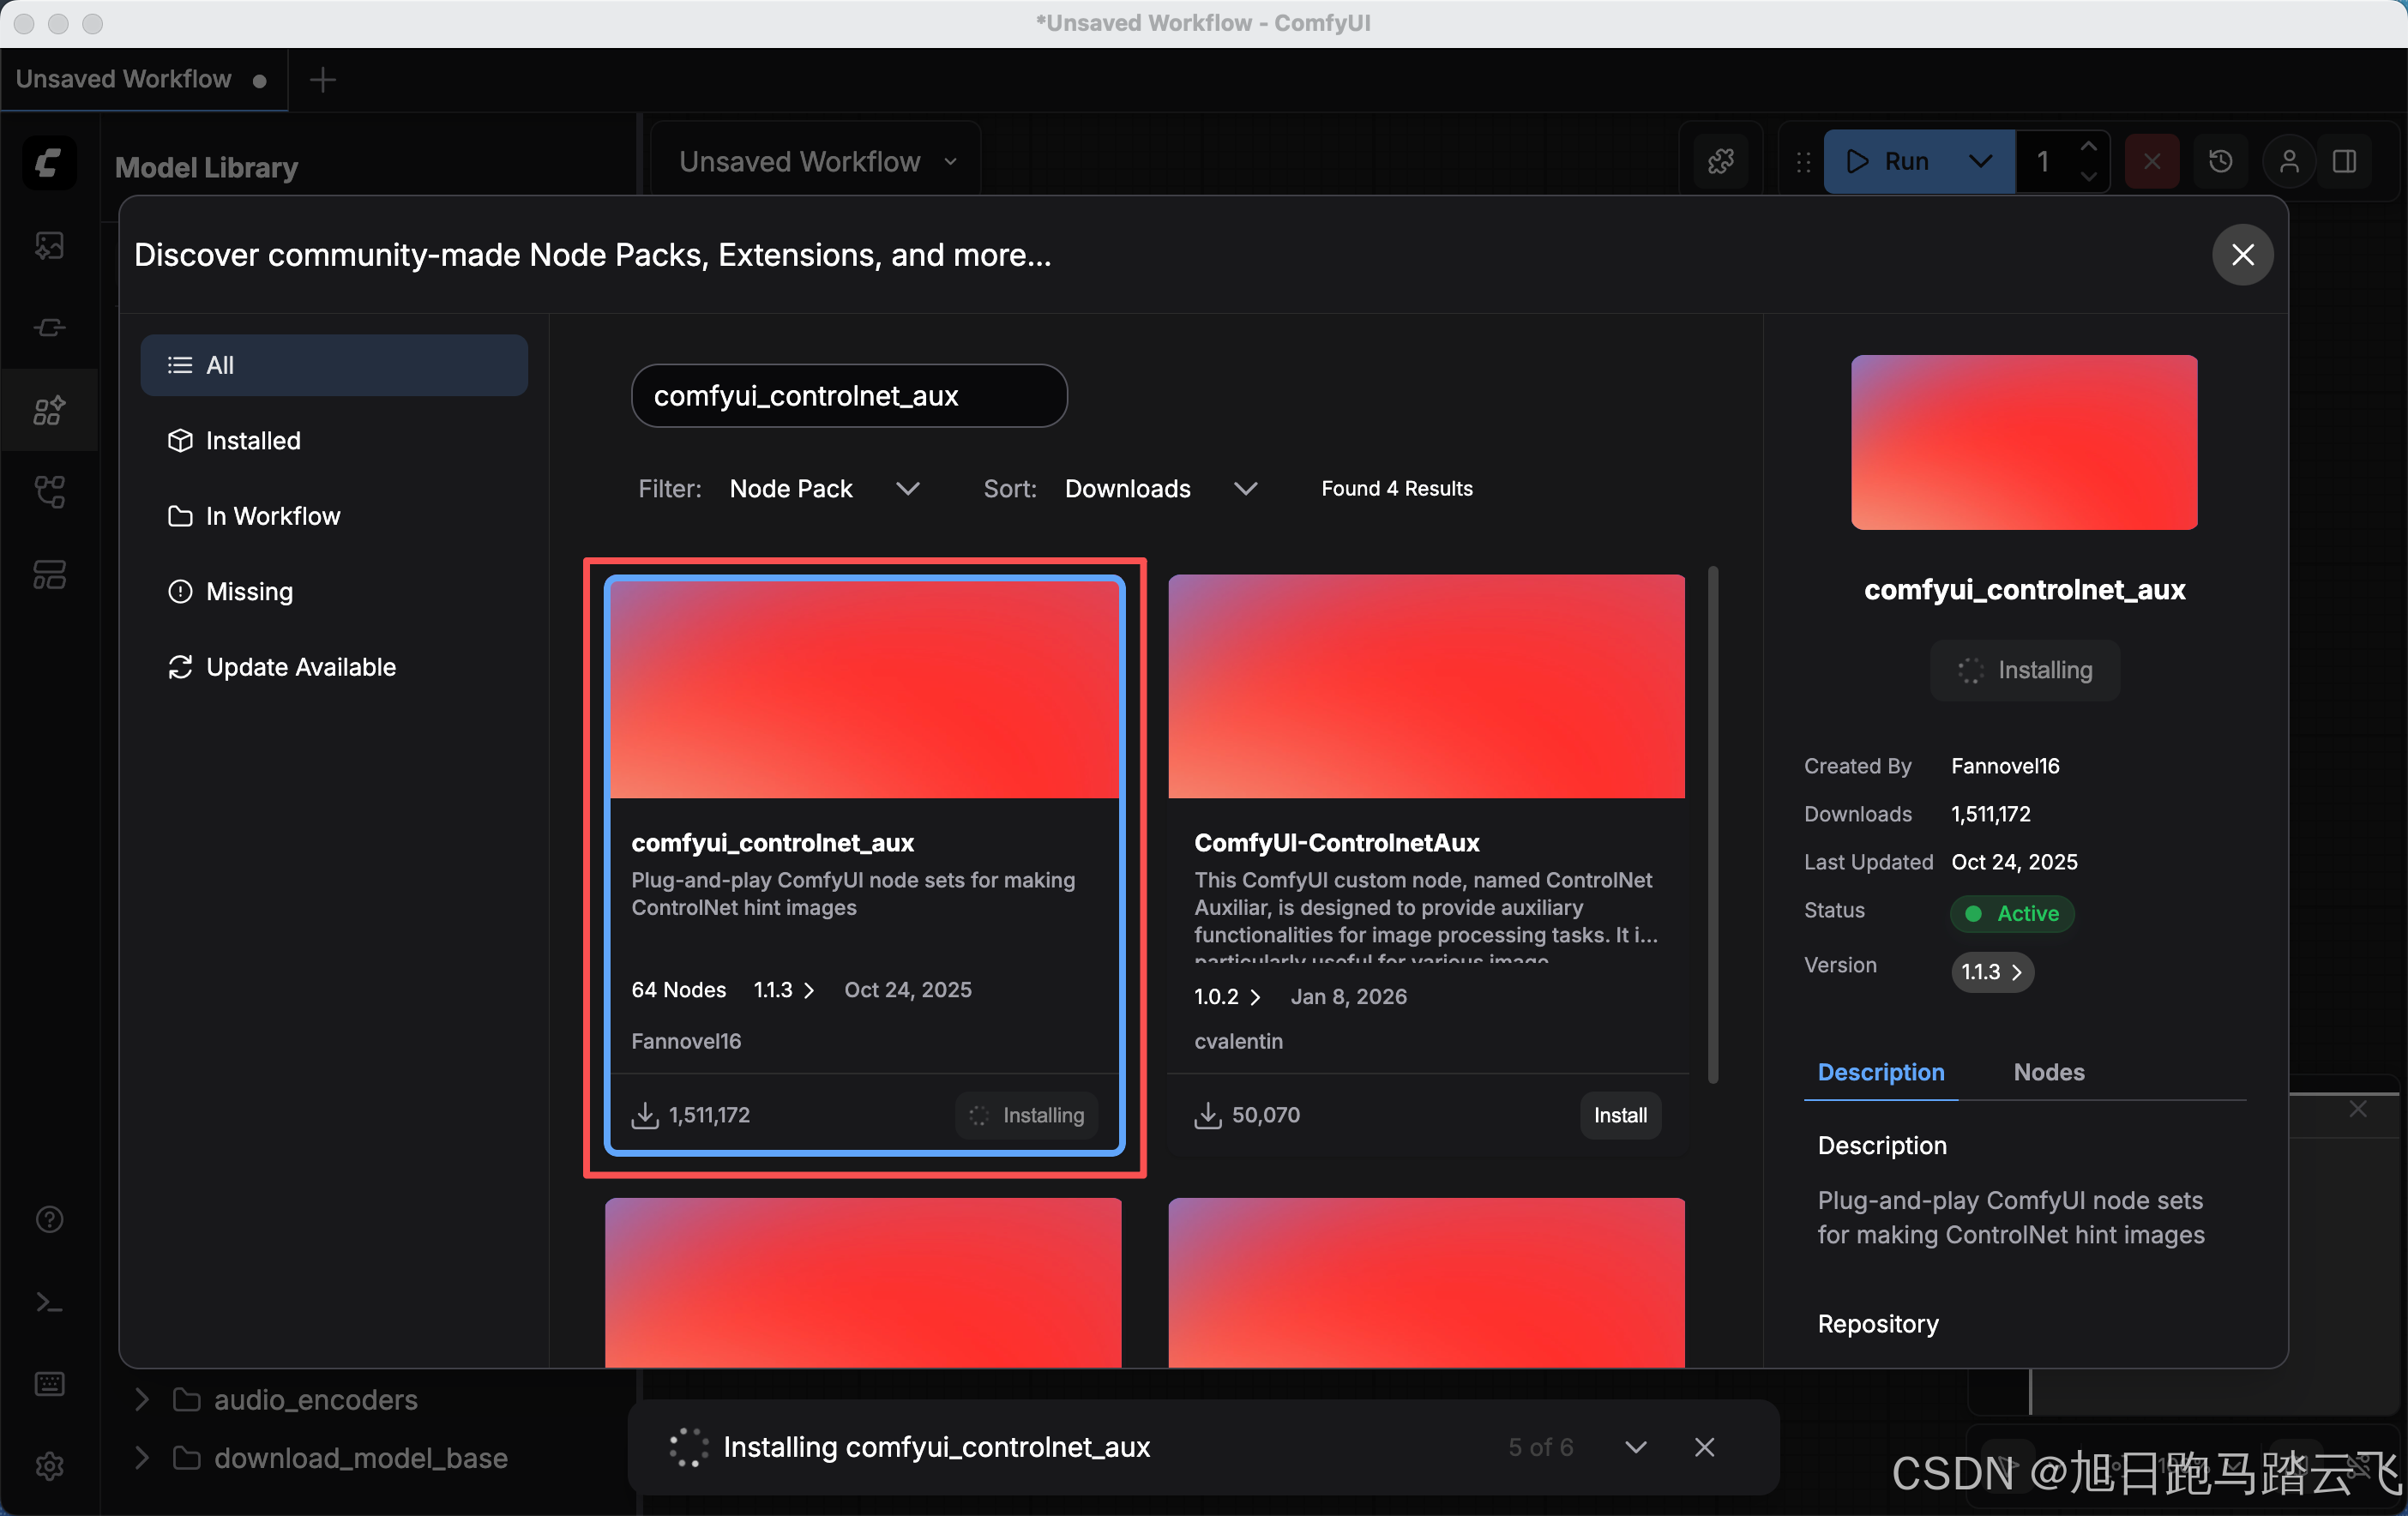Open the Sort Downloads dropdown
Screen dimensions: 2408x1516
click(x=1160, y=488)
